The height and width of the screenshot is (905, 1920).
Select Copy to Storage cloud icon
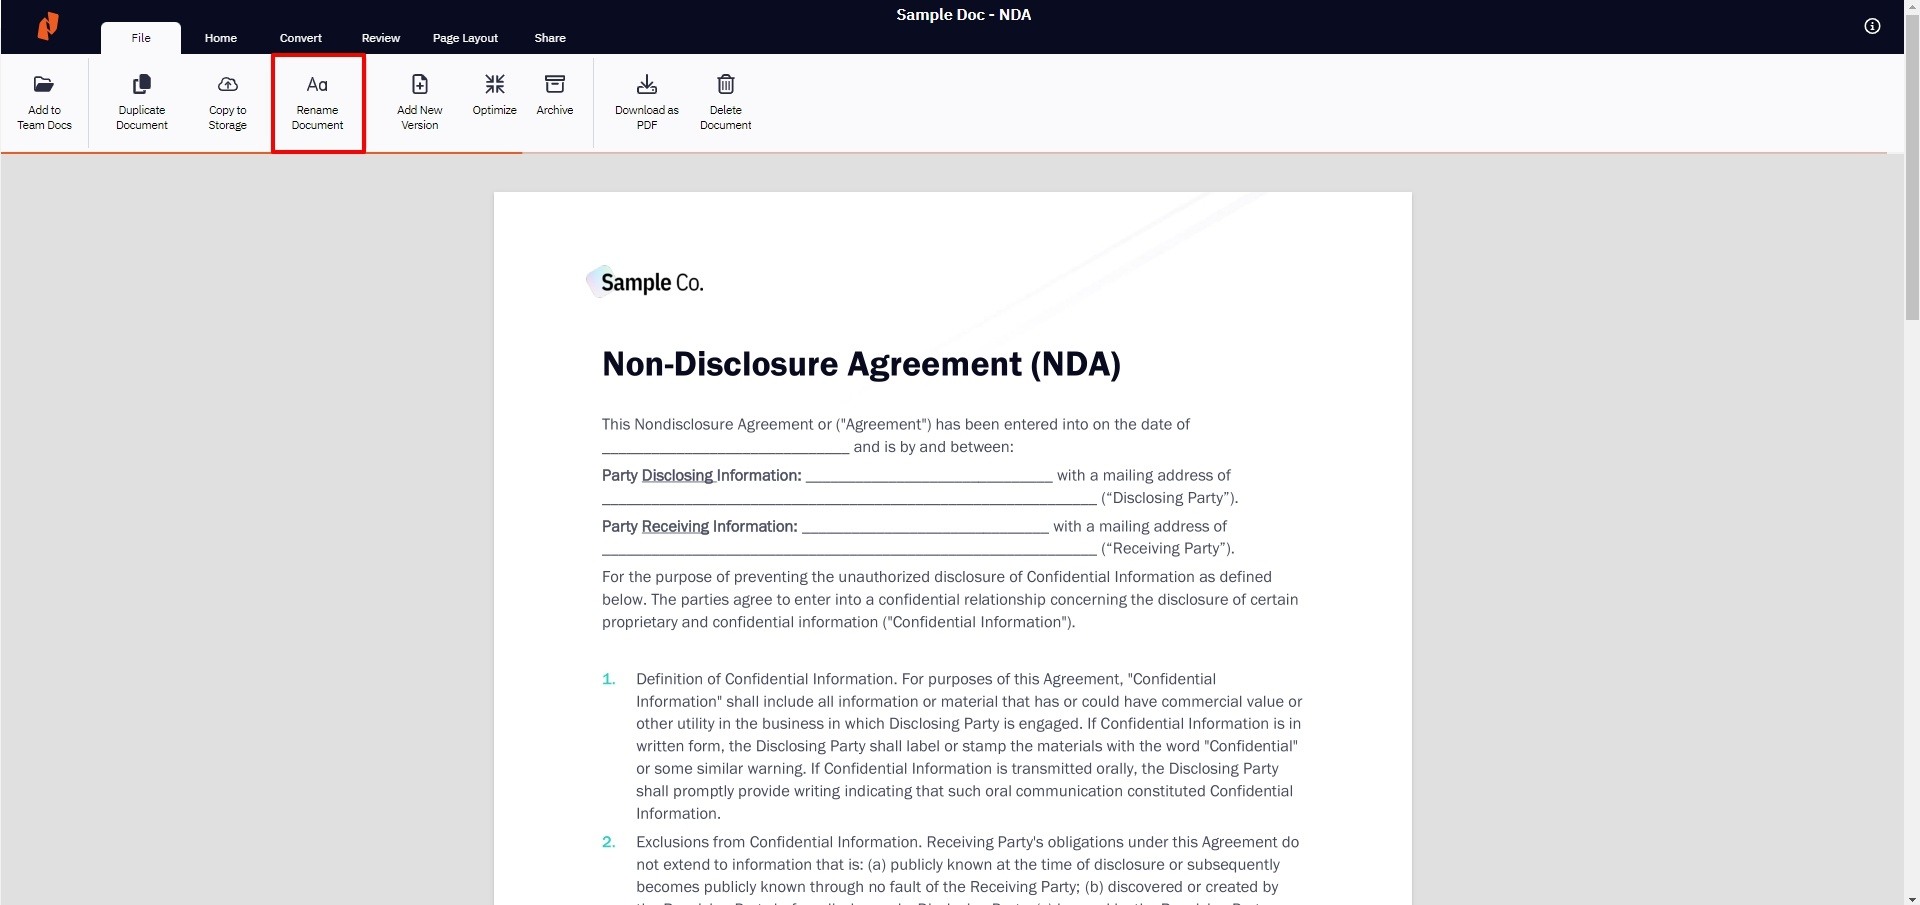pos(228,85)
